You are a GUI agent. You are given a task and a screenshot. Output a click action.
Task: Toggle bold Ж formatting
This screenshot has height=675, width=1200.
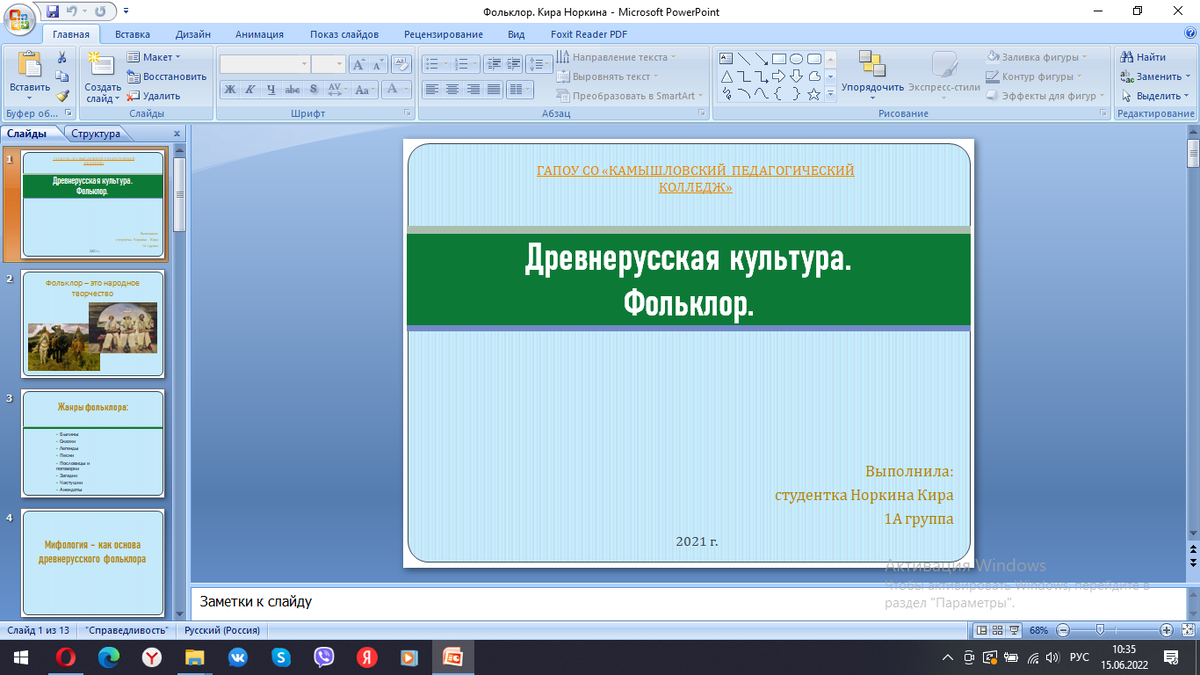[229, 89]
